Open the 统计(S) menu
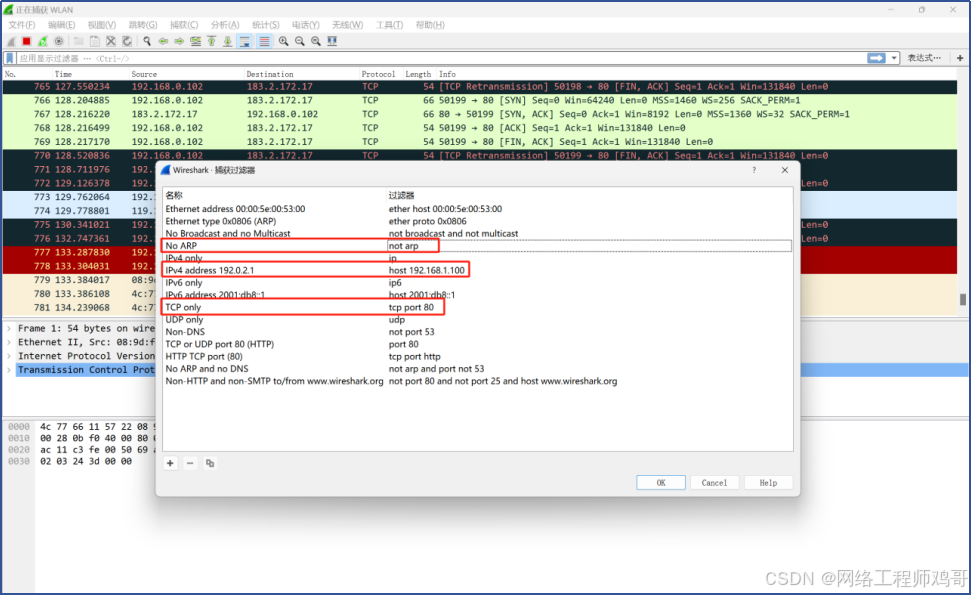 [x=266, y=25]
